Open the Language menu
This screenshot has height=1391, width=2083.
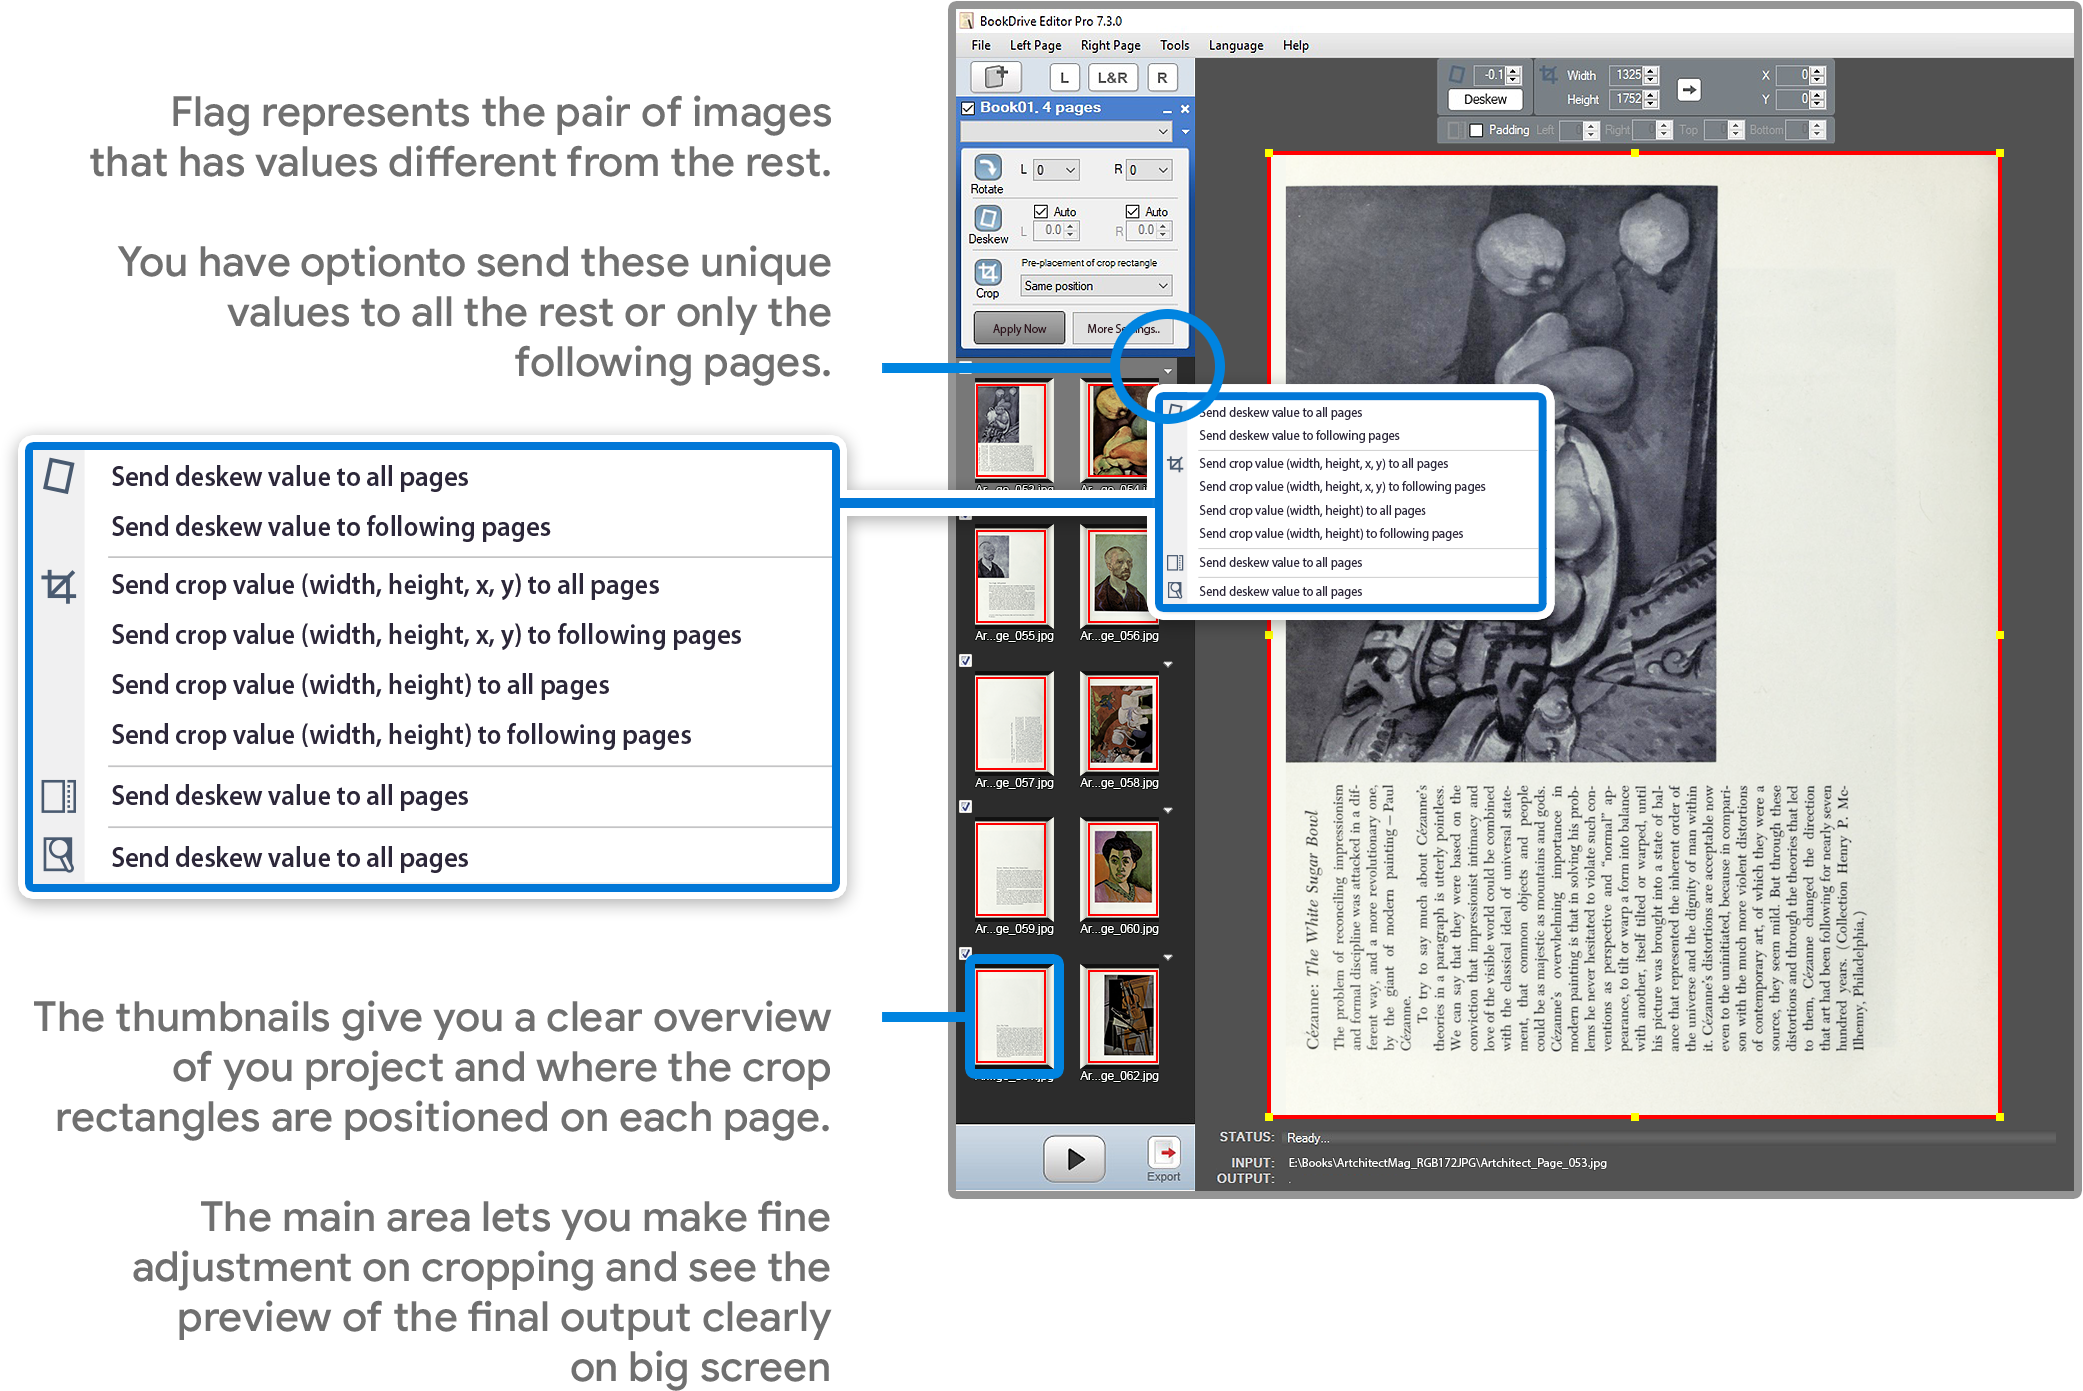click(1236, 46)
